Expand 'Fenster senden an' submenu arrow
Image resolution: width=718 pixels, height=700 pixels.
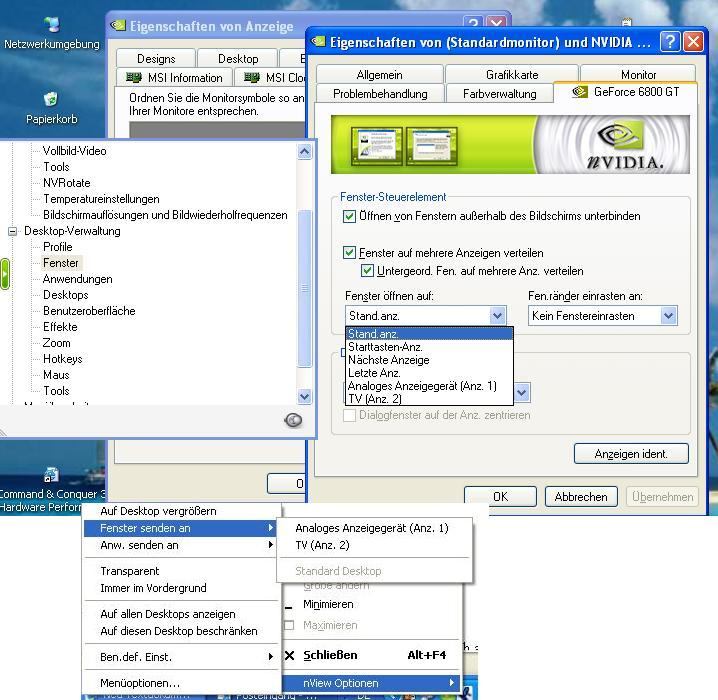(x=271, y=528)
